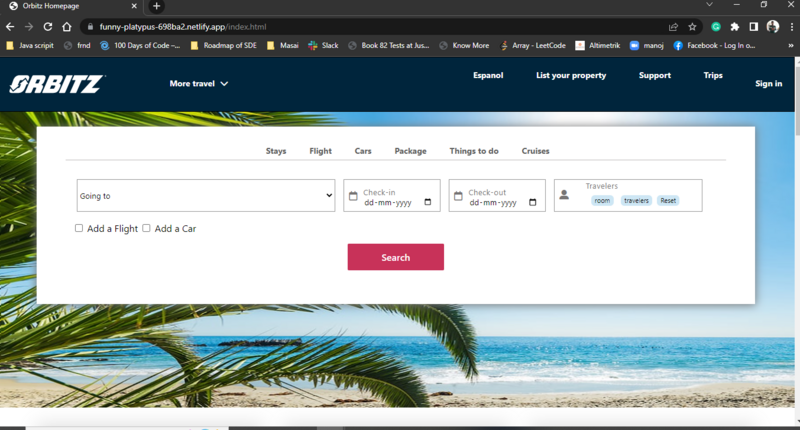Click the Check-out date field
The image size is (800, 430).
497,195
